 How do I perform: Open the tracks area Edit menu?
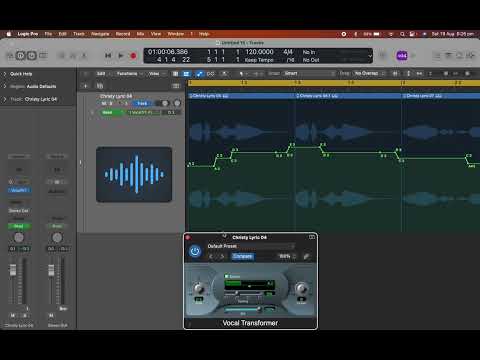(x=101, y=74)
